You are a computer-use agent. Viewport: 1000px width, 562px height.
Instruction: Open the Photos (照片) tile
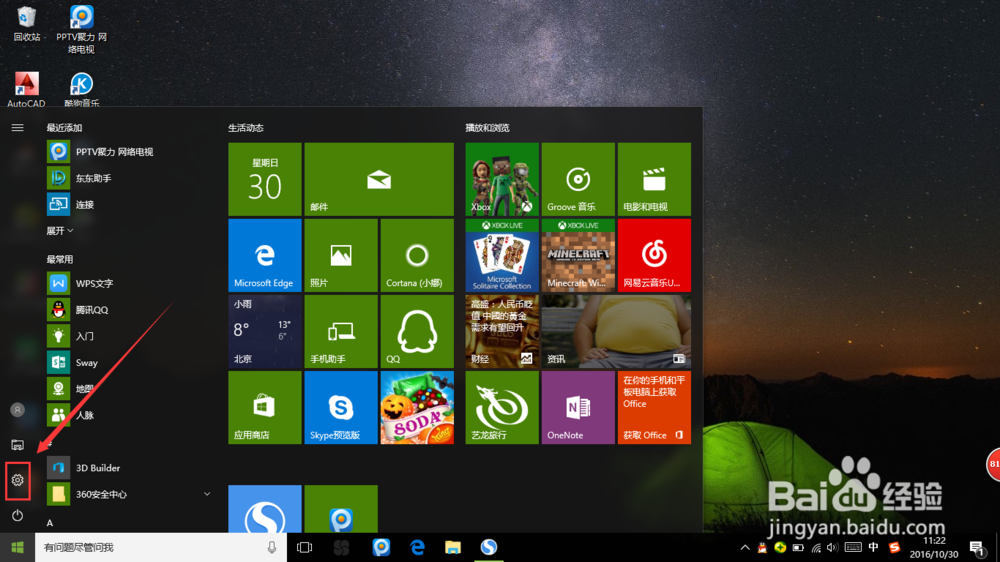(341, 255)
